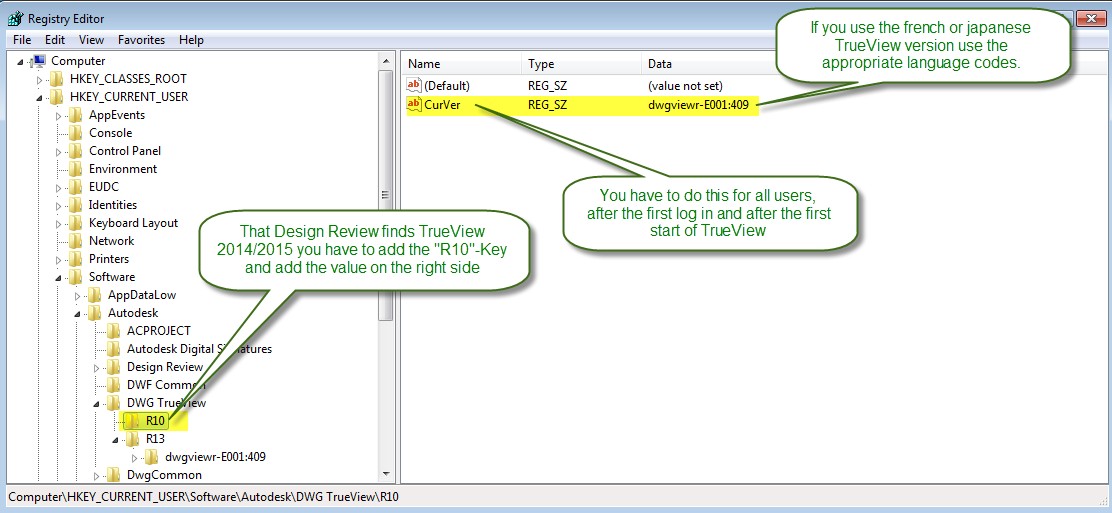Expand the HKEY_CLASSES_ROOT node
Viewport: 1112px width, 513px height.
tap(40, 79)
